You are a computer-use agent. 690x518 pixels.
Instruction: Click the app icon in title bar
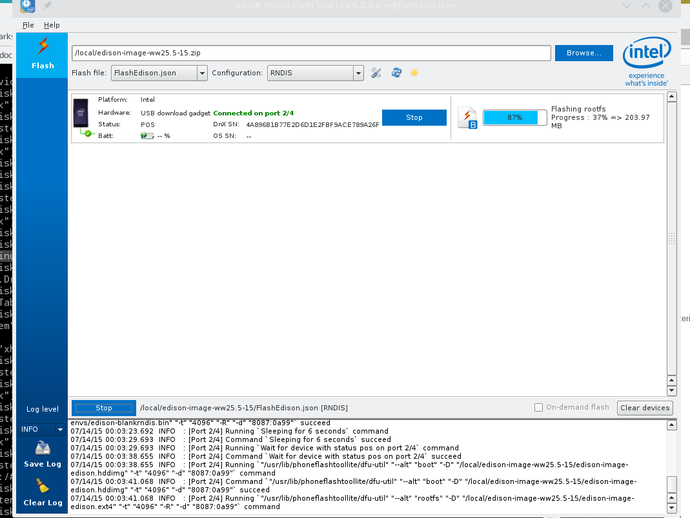click(27, 6)
